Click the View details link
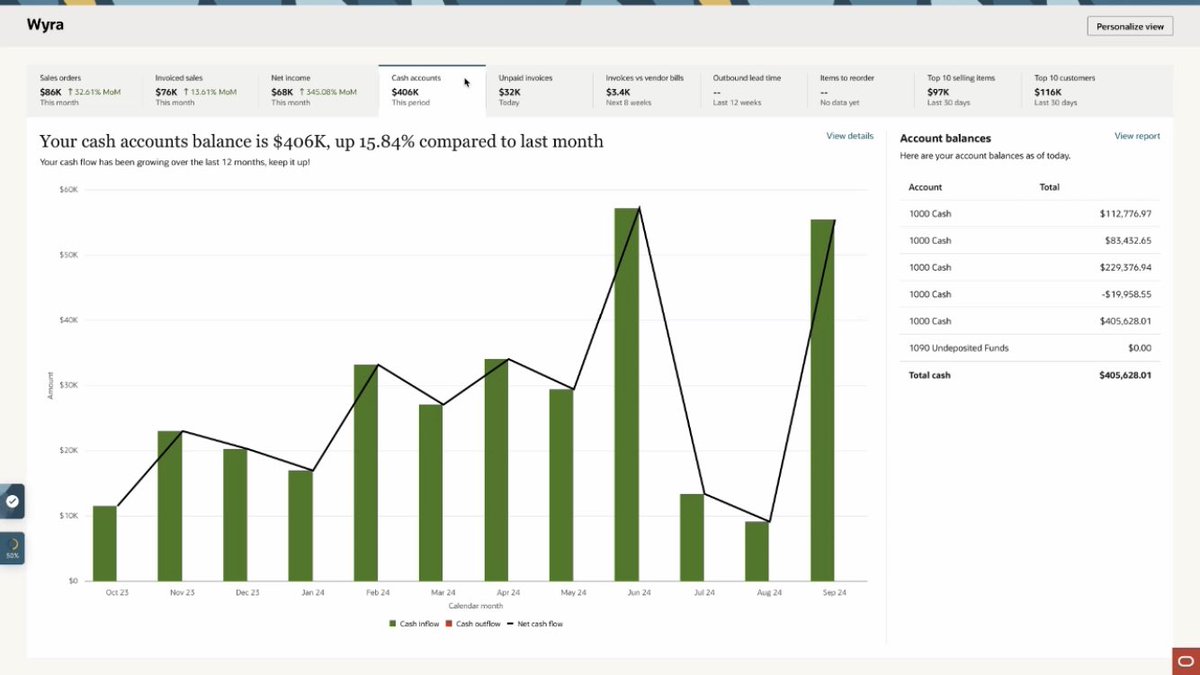The image size is (1200, 675). (x=849, y=136)
